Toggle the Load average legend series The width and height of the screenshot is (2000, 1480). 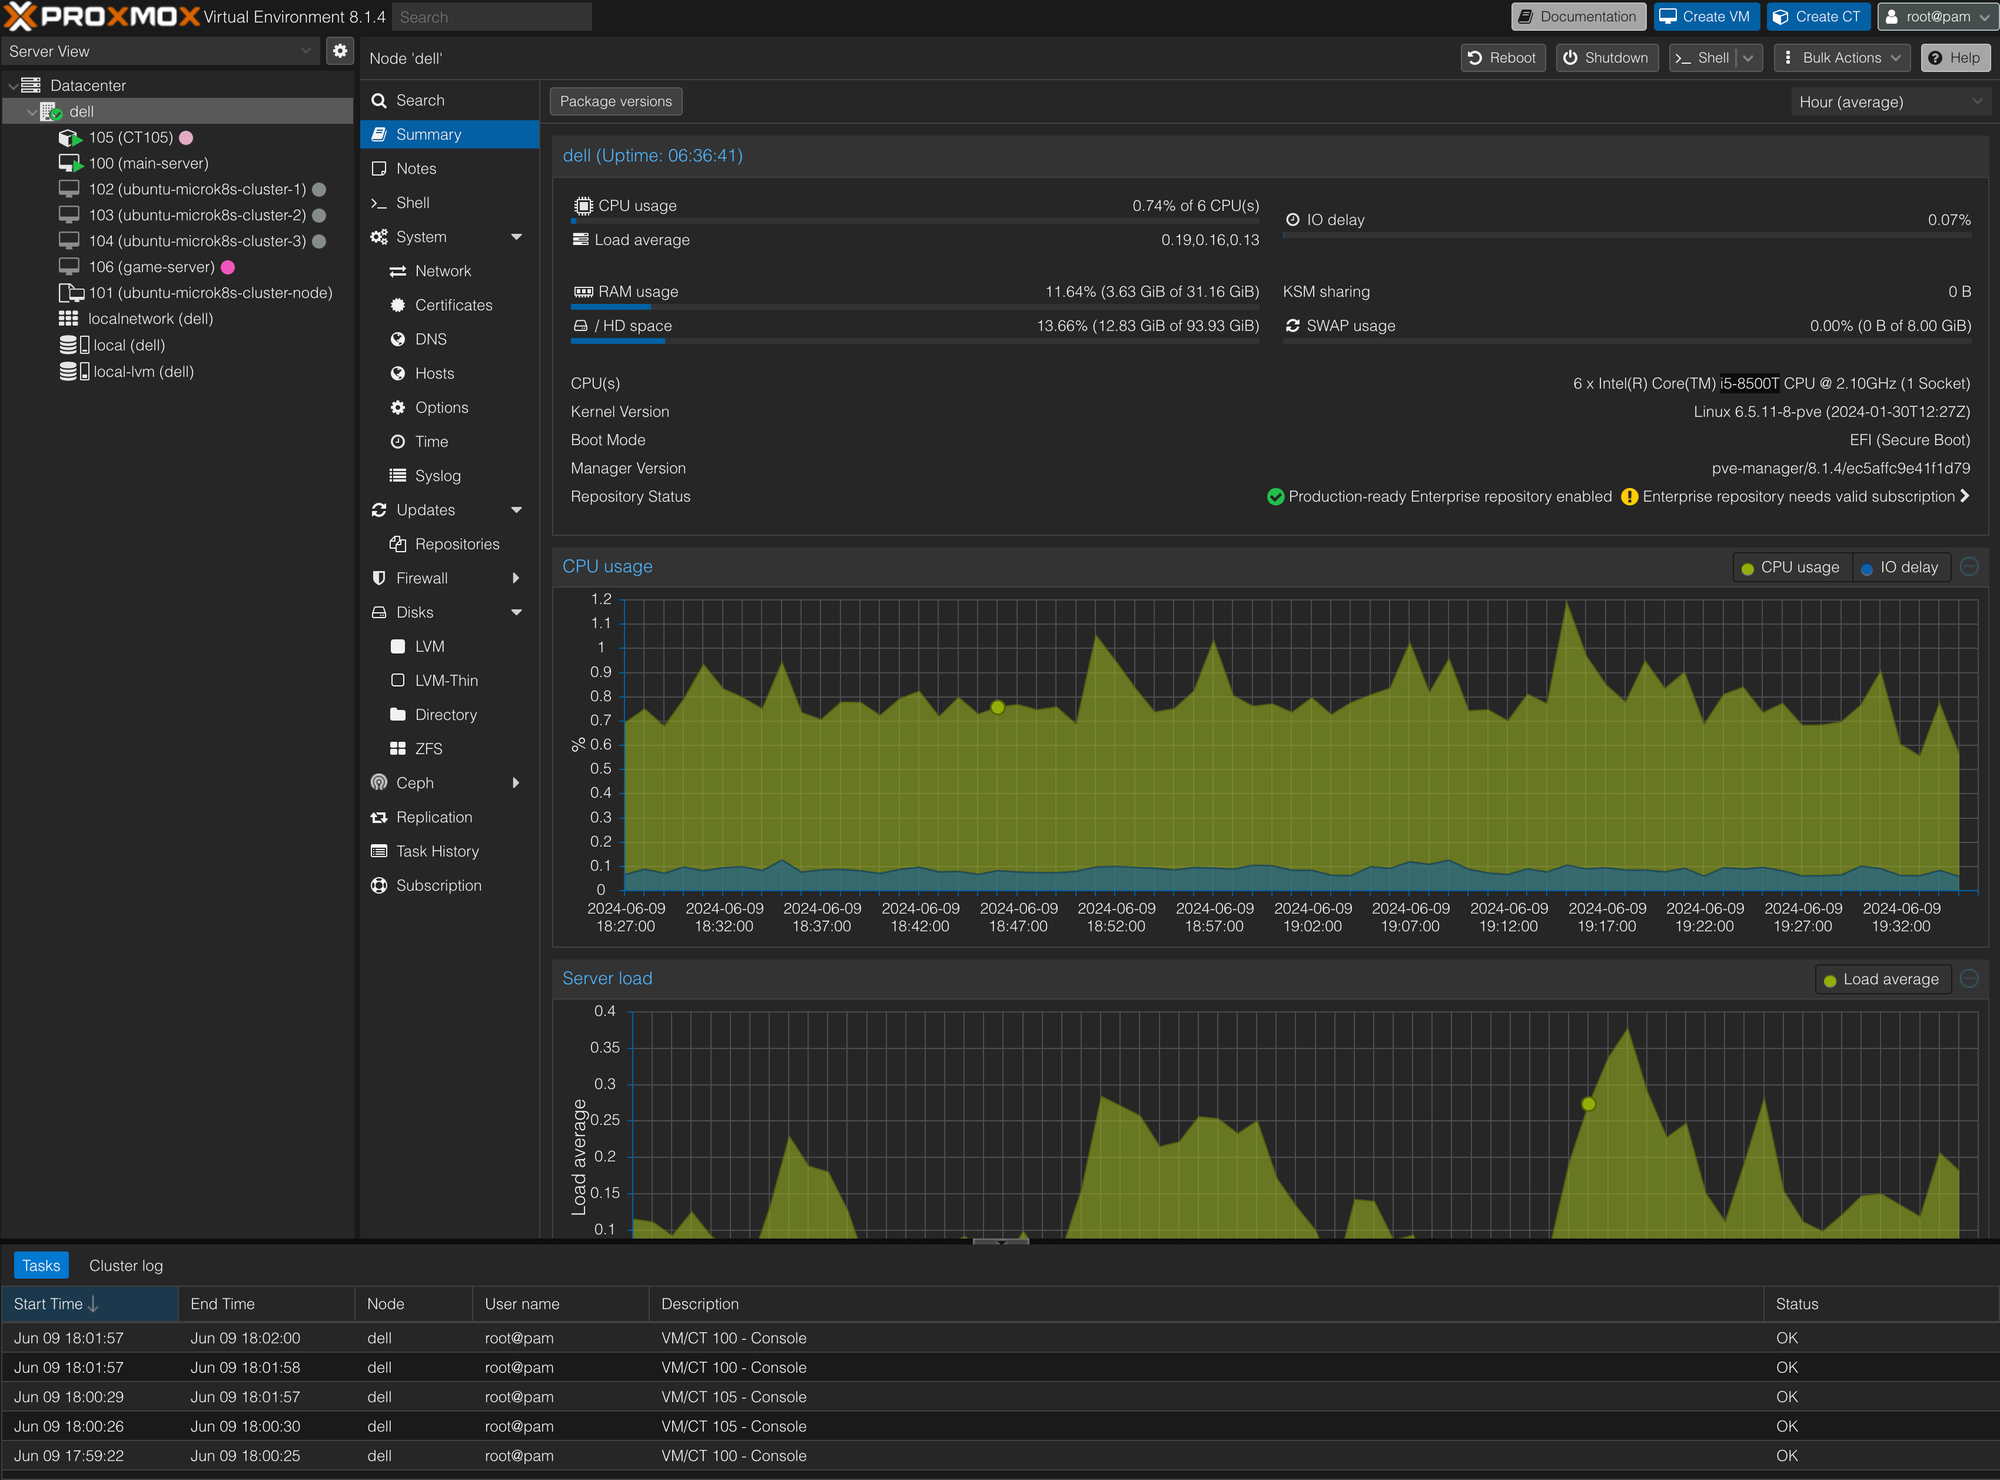click(x=1882, y=980)
